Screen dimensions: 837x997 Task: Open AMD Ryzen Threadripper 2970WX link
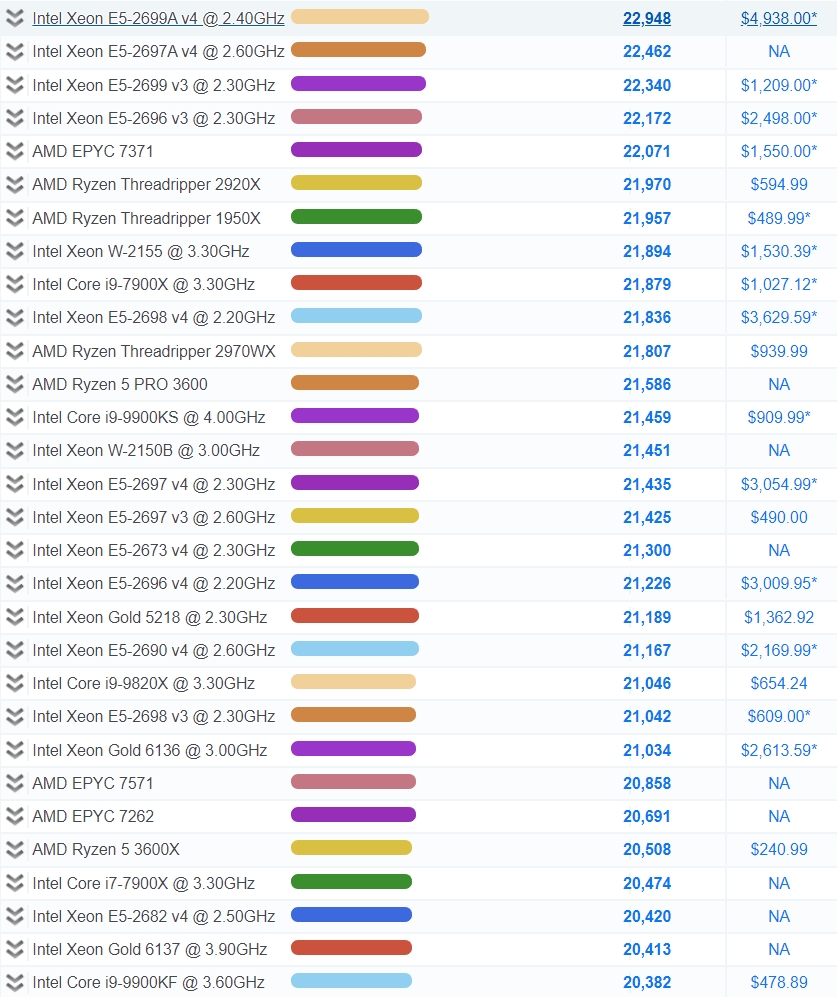coord(154,351)
